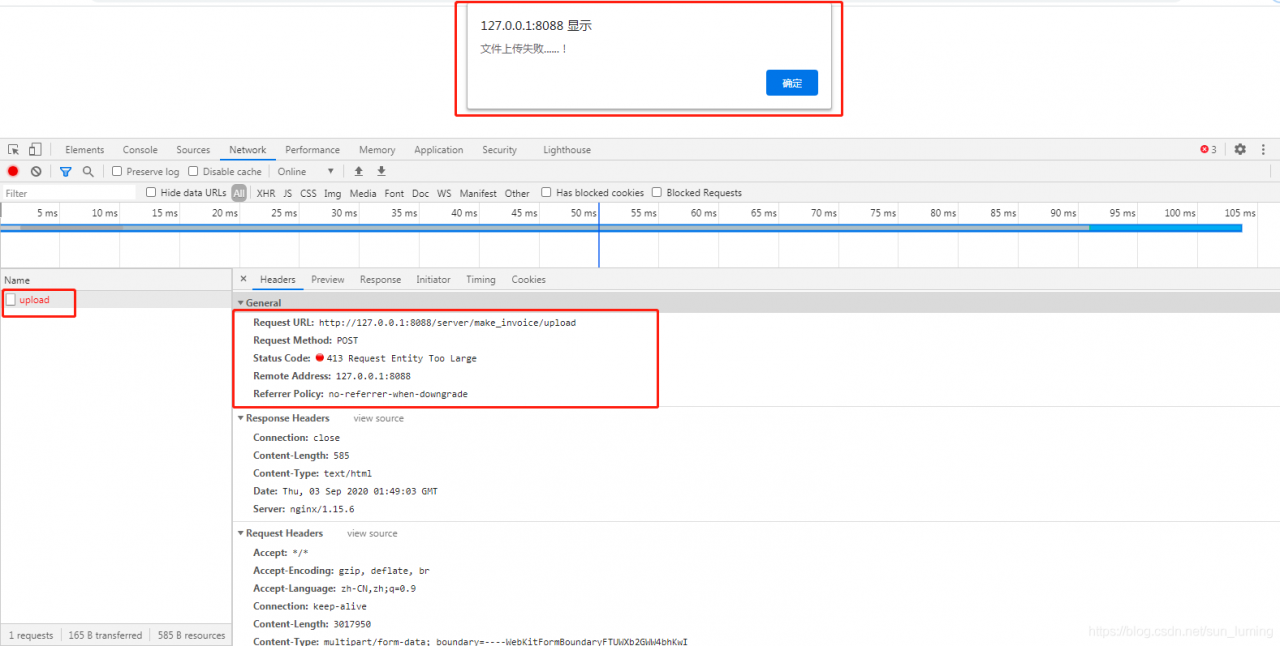Filter requests by Manifest
Image resolution: width=1280 pixels, height=646 pixels.
pos(478,193)
